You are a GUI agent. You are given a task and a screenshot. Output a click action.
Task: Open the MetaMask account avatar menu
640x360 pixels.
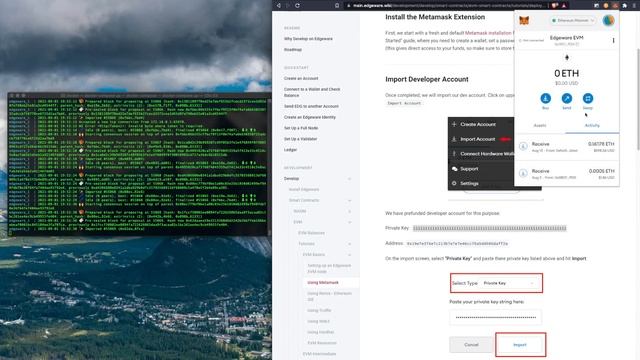pyautogui.click(x=608, y=20)
